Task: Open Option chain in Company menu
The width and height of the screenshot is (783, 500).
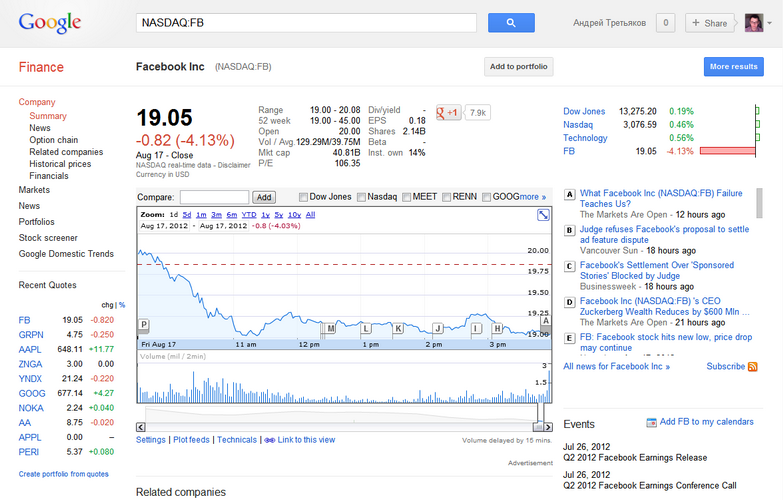Action: point(53,140)
